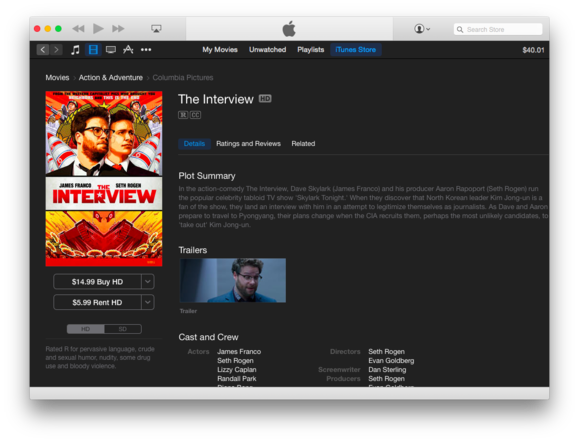
Task: Click the R rating badge
Action: pos(183,115)
